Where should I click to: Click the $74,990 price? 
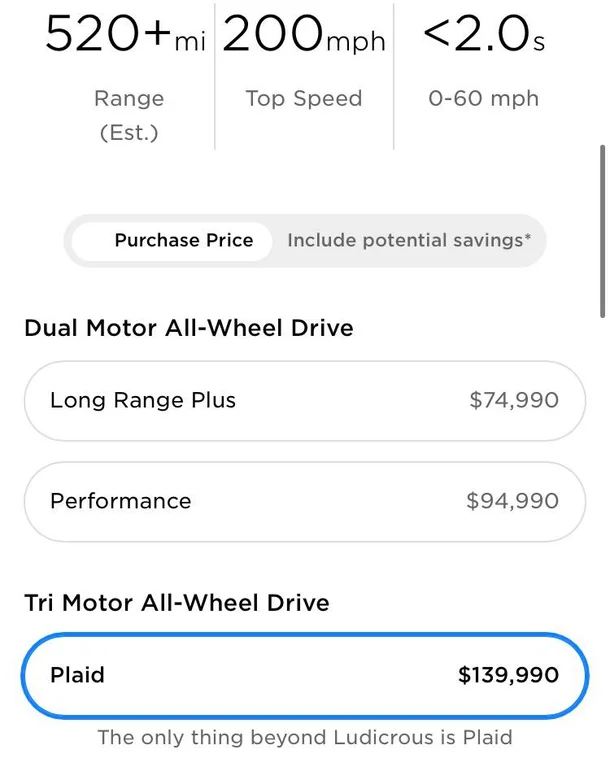click(514, 401)
